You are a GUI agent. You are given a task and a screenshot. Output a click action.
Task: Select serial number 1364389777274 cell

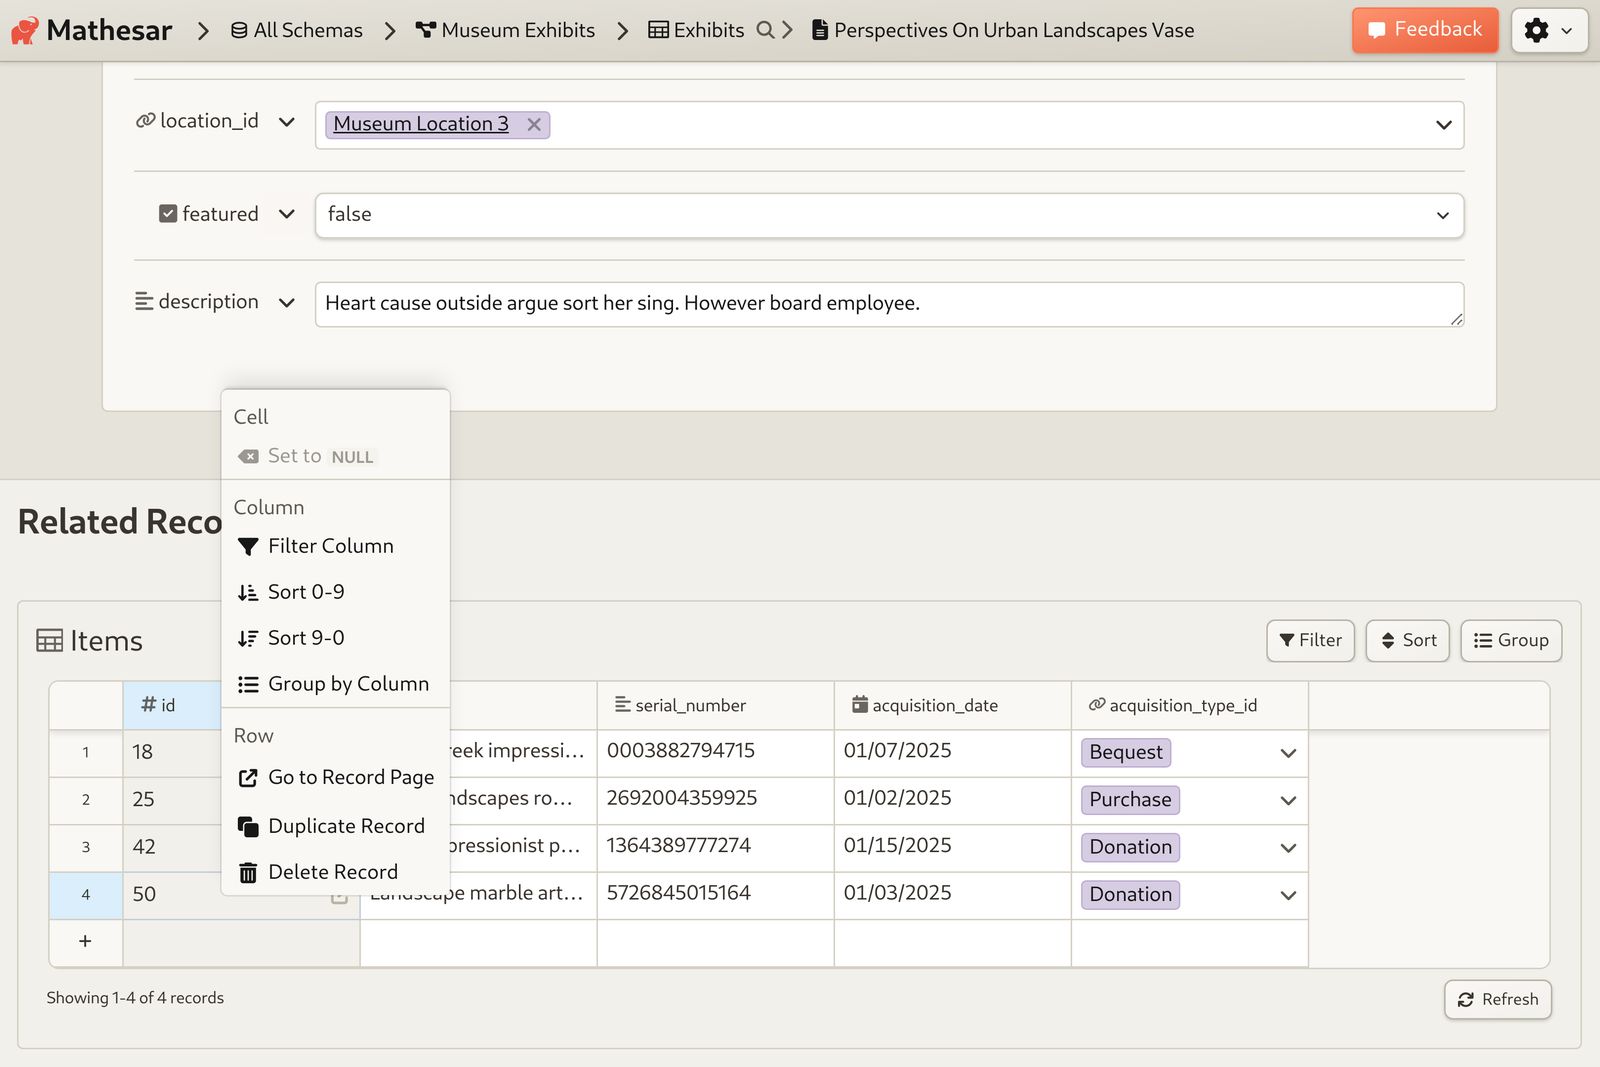[715, 847]
